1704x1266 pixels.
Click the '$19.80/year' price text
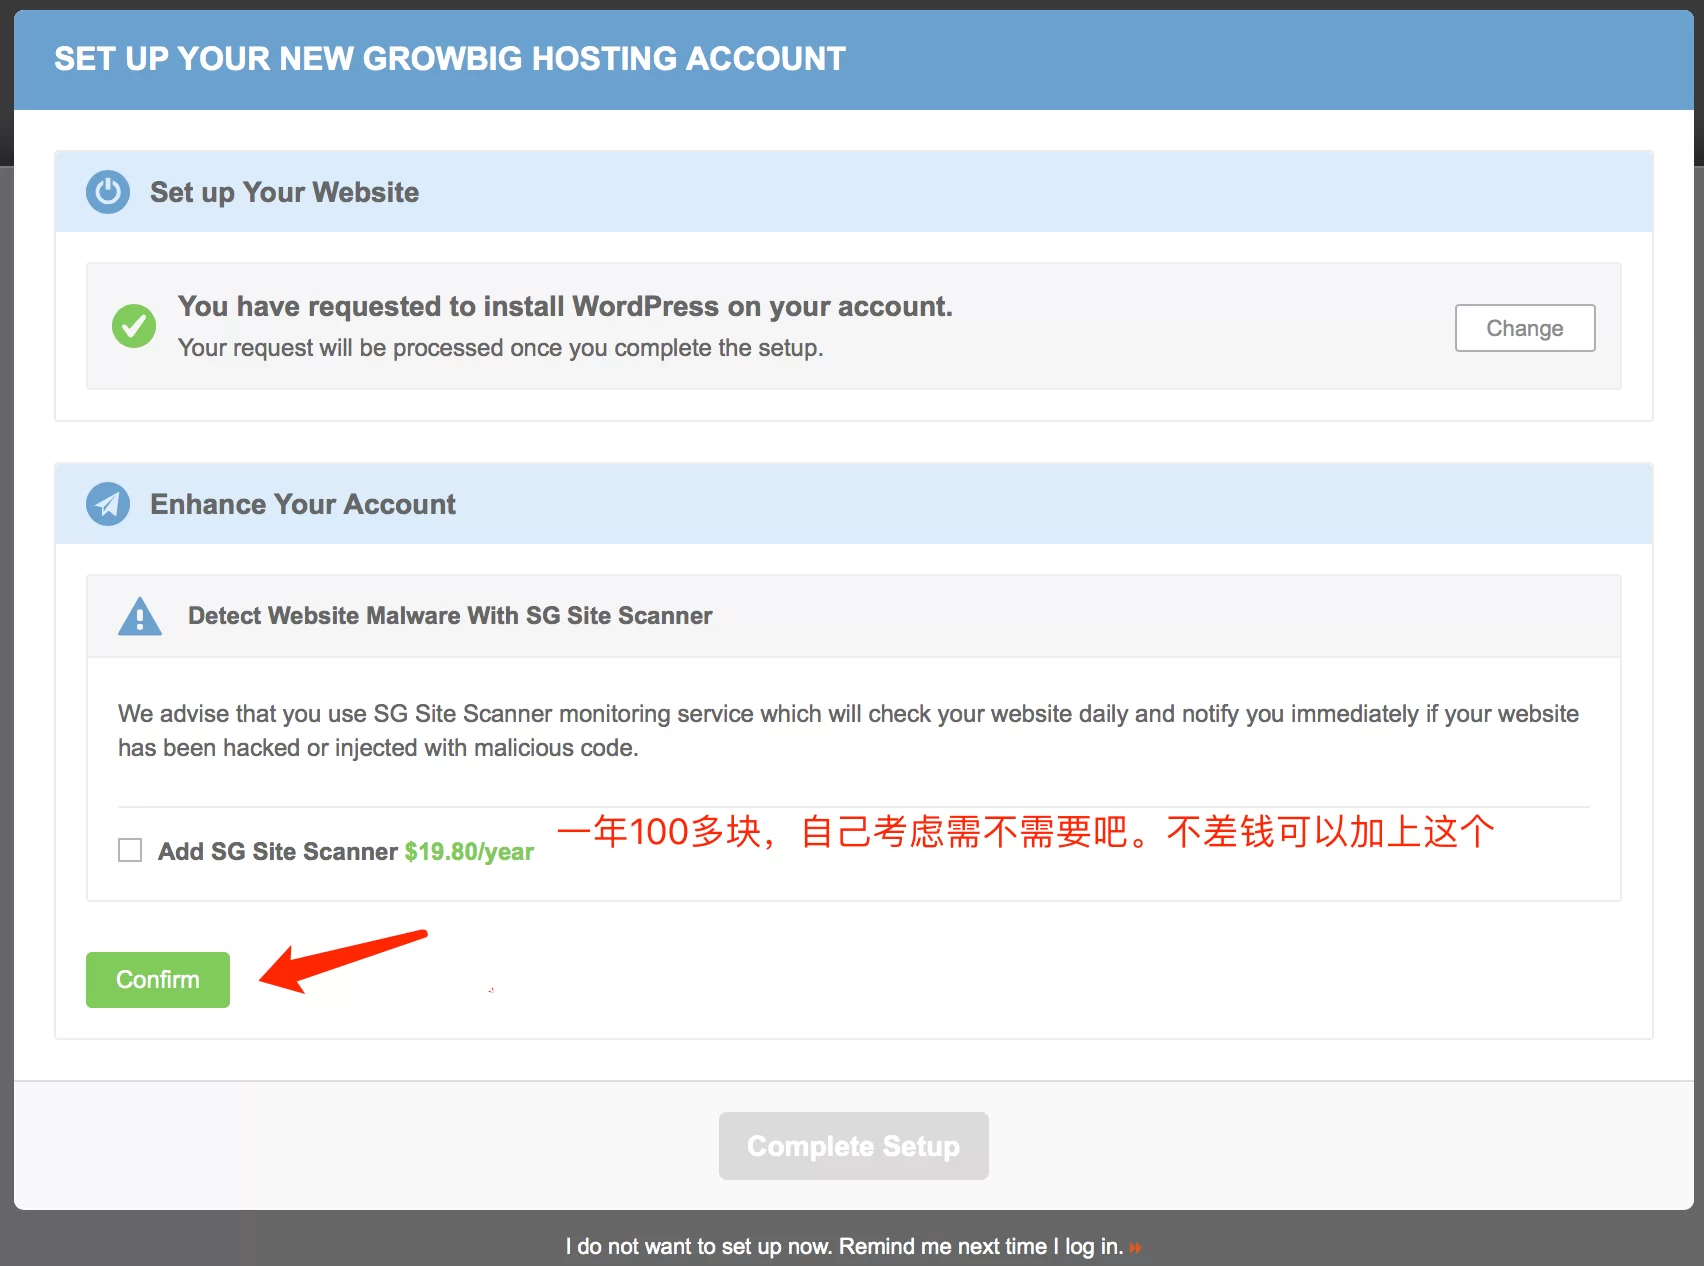point(469,852)
